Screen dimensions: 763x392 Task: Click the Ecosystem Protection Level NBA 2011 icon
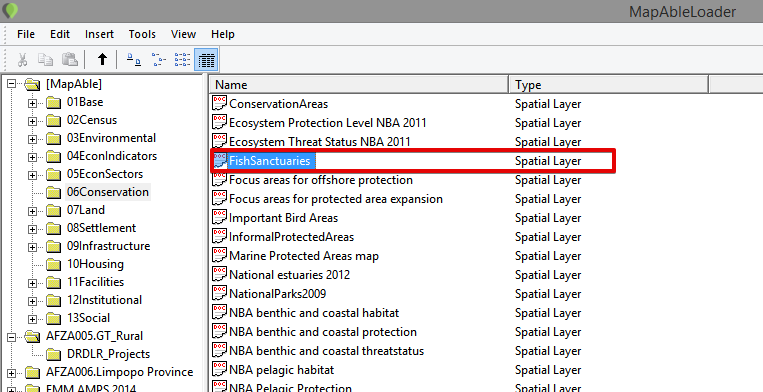pos(219,122)
